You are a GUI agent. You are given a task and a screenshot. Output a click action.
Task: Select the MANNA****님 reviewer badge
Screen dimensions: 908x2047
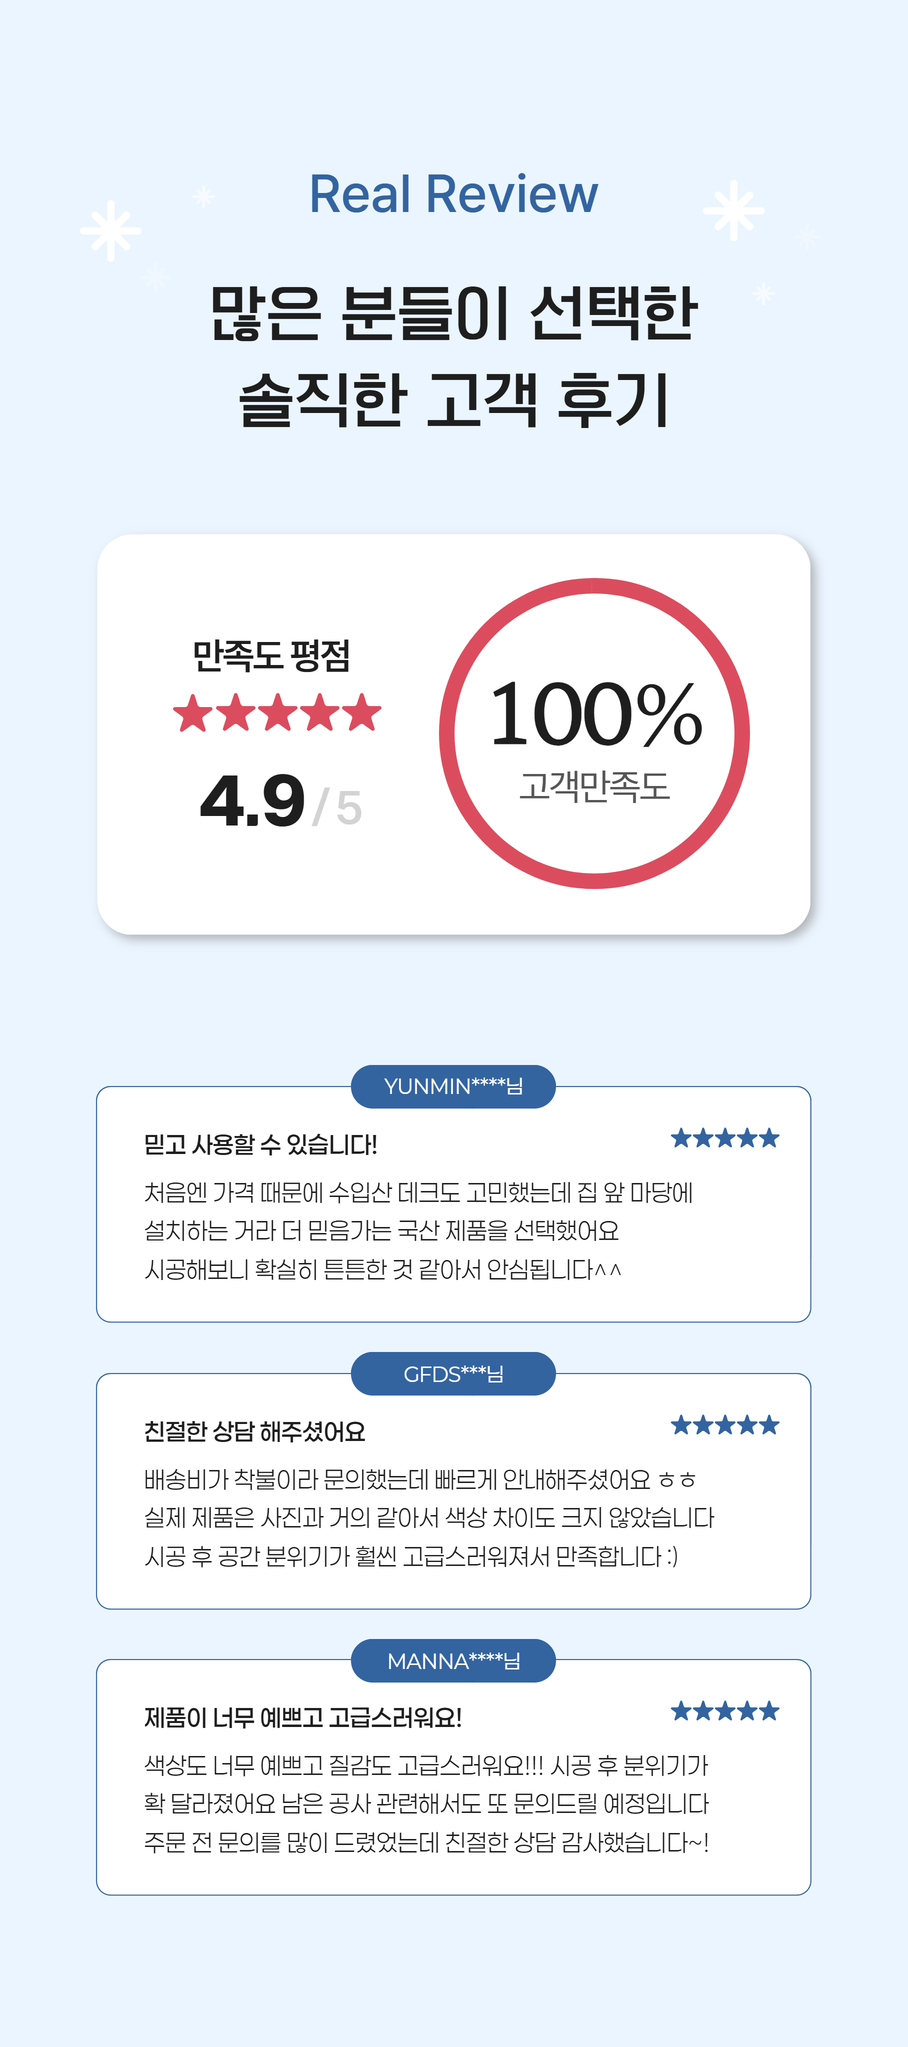pos(453,1661)
